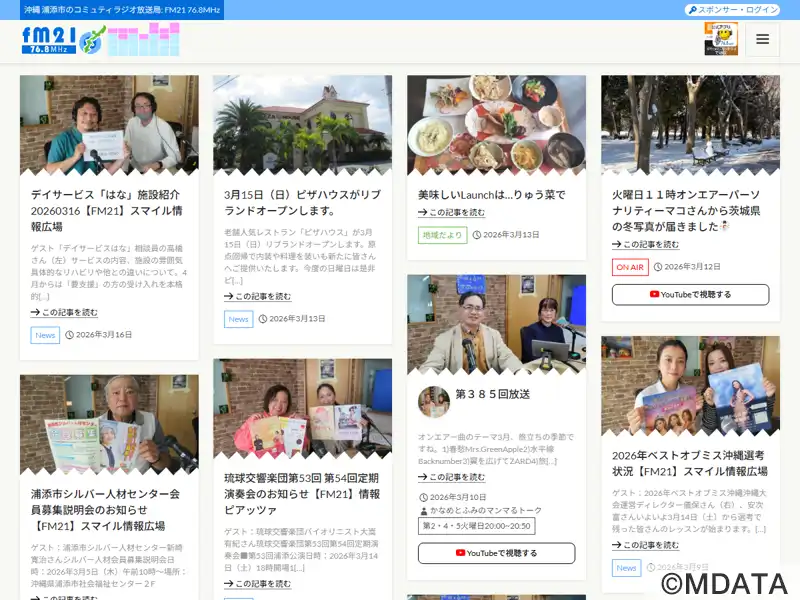The image size is (800, 600).
Task: Click the date 2026年3月12日 next to ON AIR
Action: click(692, 267)
